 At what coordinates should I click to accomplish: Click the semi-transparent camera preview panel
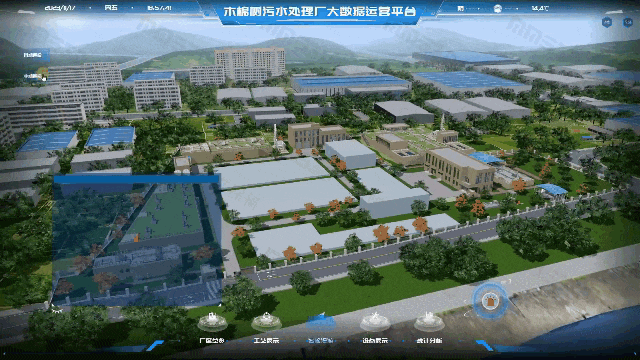137,240
